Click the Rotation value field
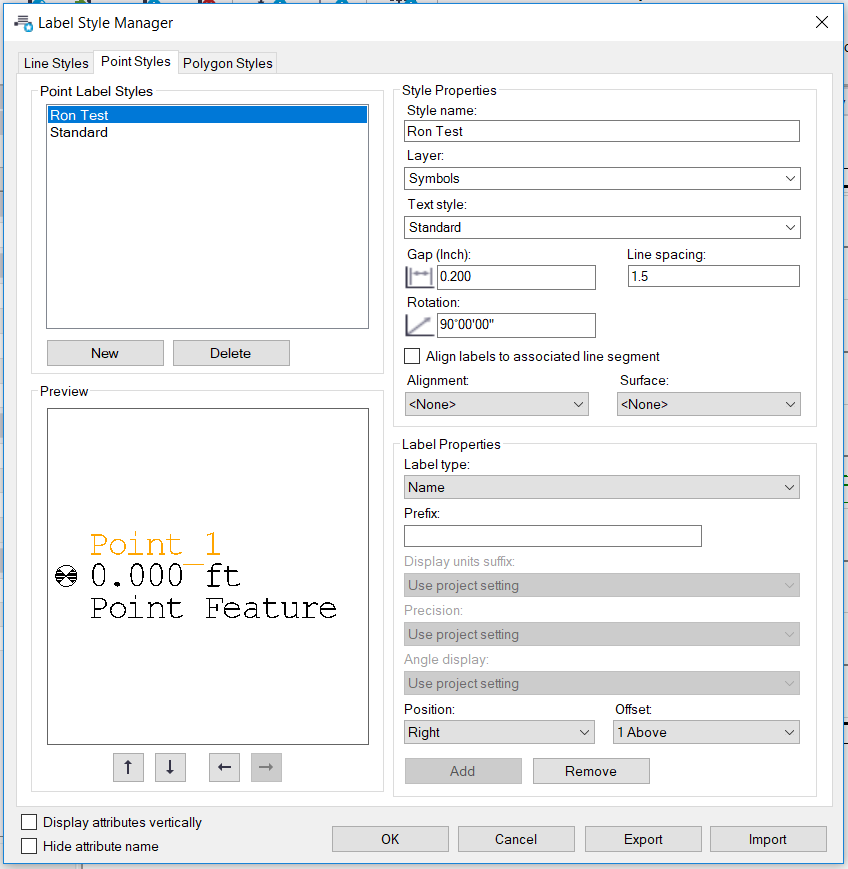 pos(517,325)
